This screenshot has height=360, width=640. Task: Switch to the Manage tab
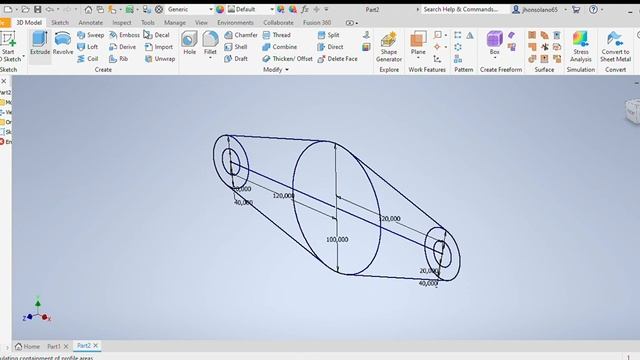click(175, 23)
